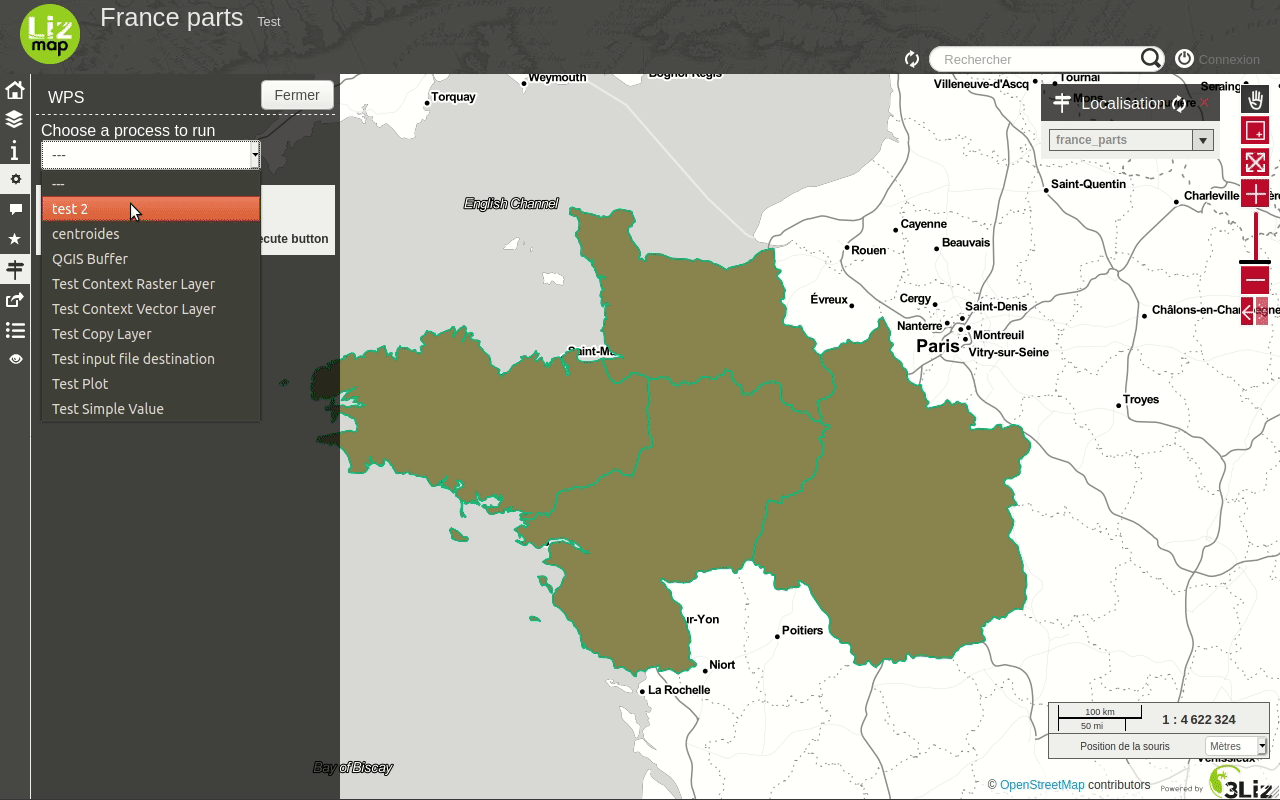Select 'Test Context Raster Layer' option
This screenshot has height=800, width=1280.
tap(151, 284)
